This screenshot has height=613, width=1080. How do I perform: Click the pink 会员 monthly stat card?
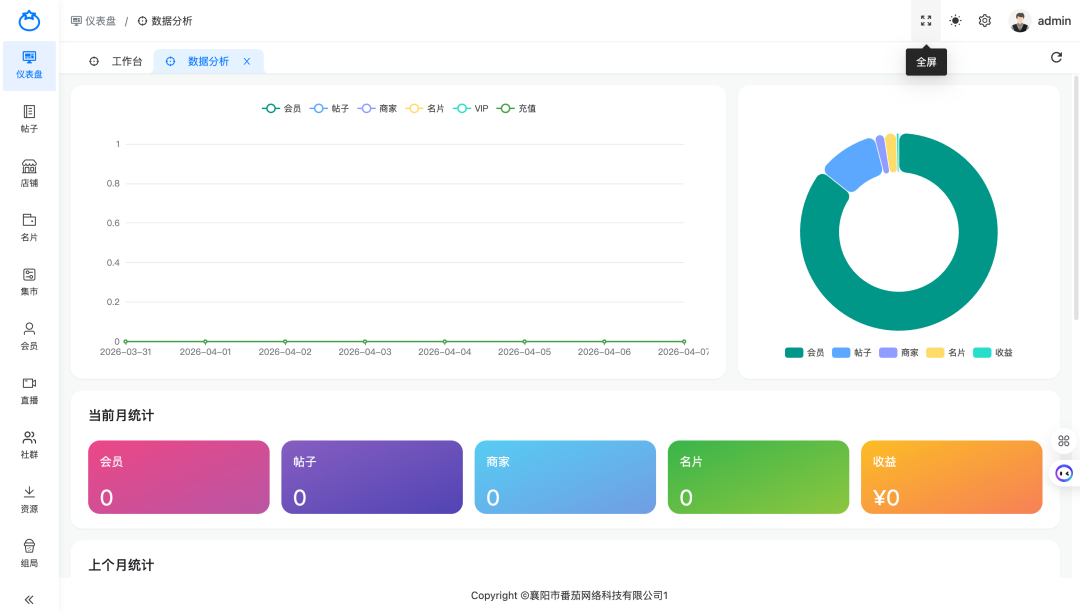point(178,477)
